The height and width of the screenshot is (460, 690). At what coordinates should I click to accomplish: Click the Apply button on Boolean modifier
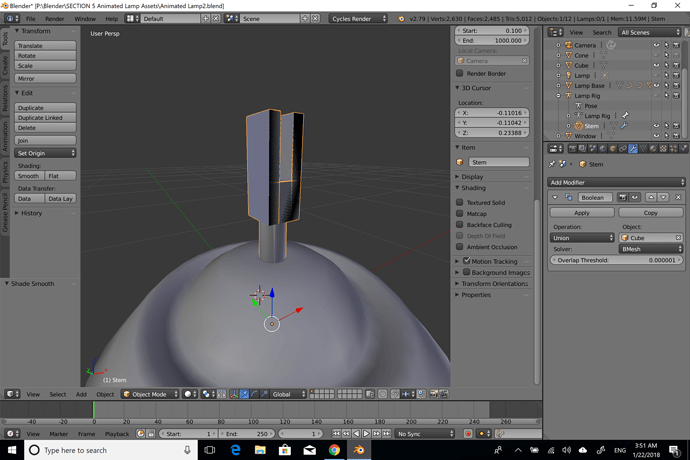coord(582,213)
